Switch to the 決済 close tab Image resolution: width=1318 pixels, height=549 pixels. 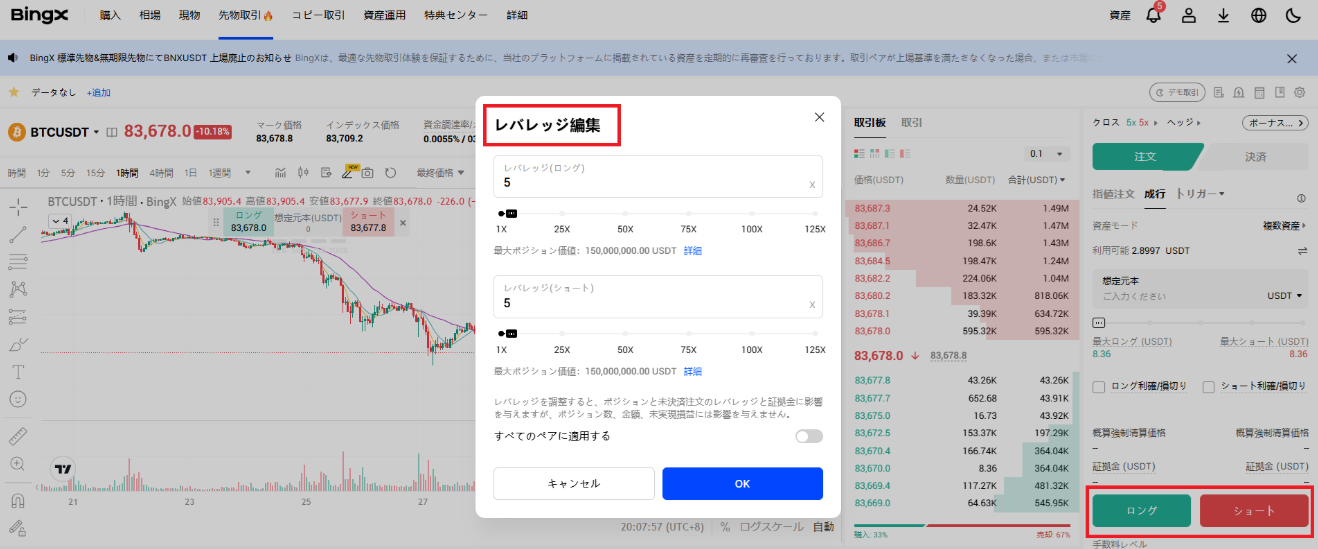coord(1255,157)
